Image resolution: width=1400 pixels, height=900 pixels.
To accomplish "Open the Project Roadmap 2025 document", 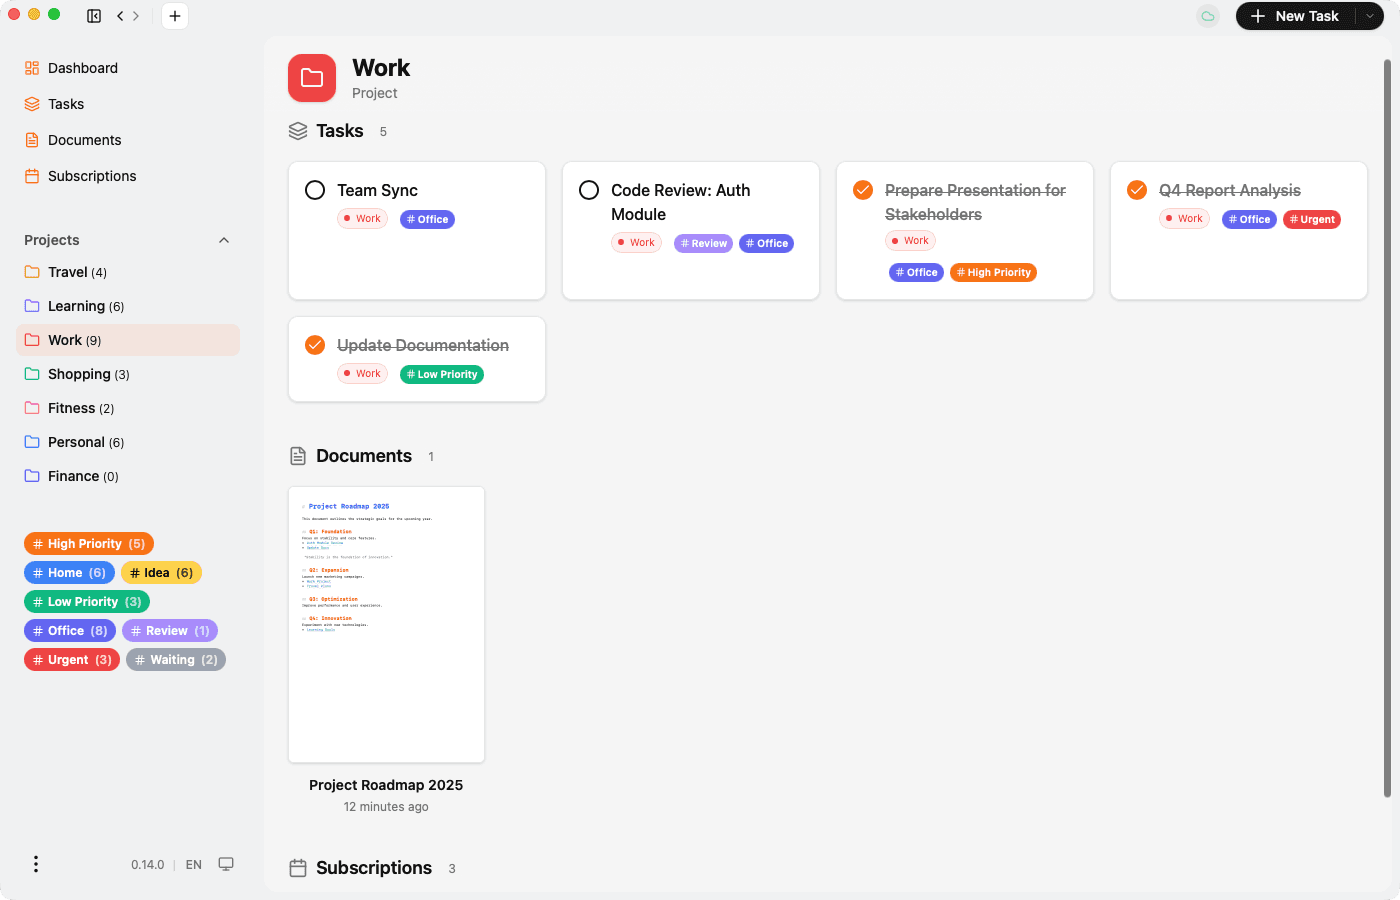I will tap(386, 623).
